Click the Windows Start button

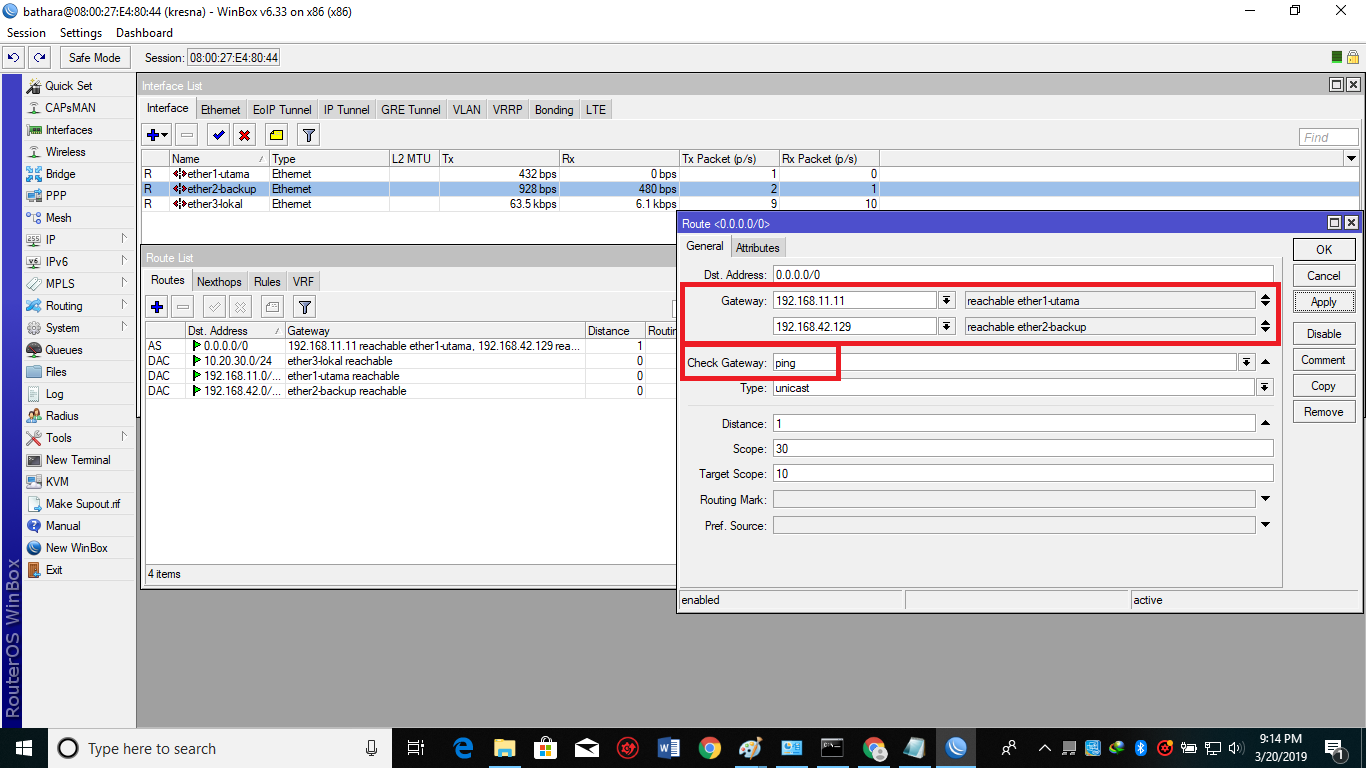(x=23, y=748)
